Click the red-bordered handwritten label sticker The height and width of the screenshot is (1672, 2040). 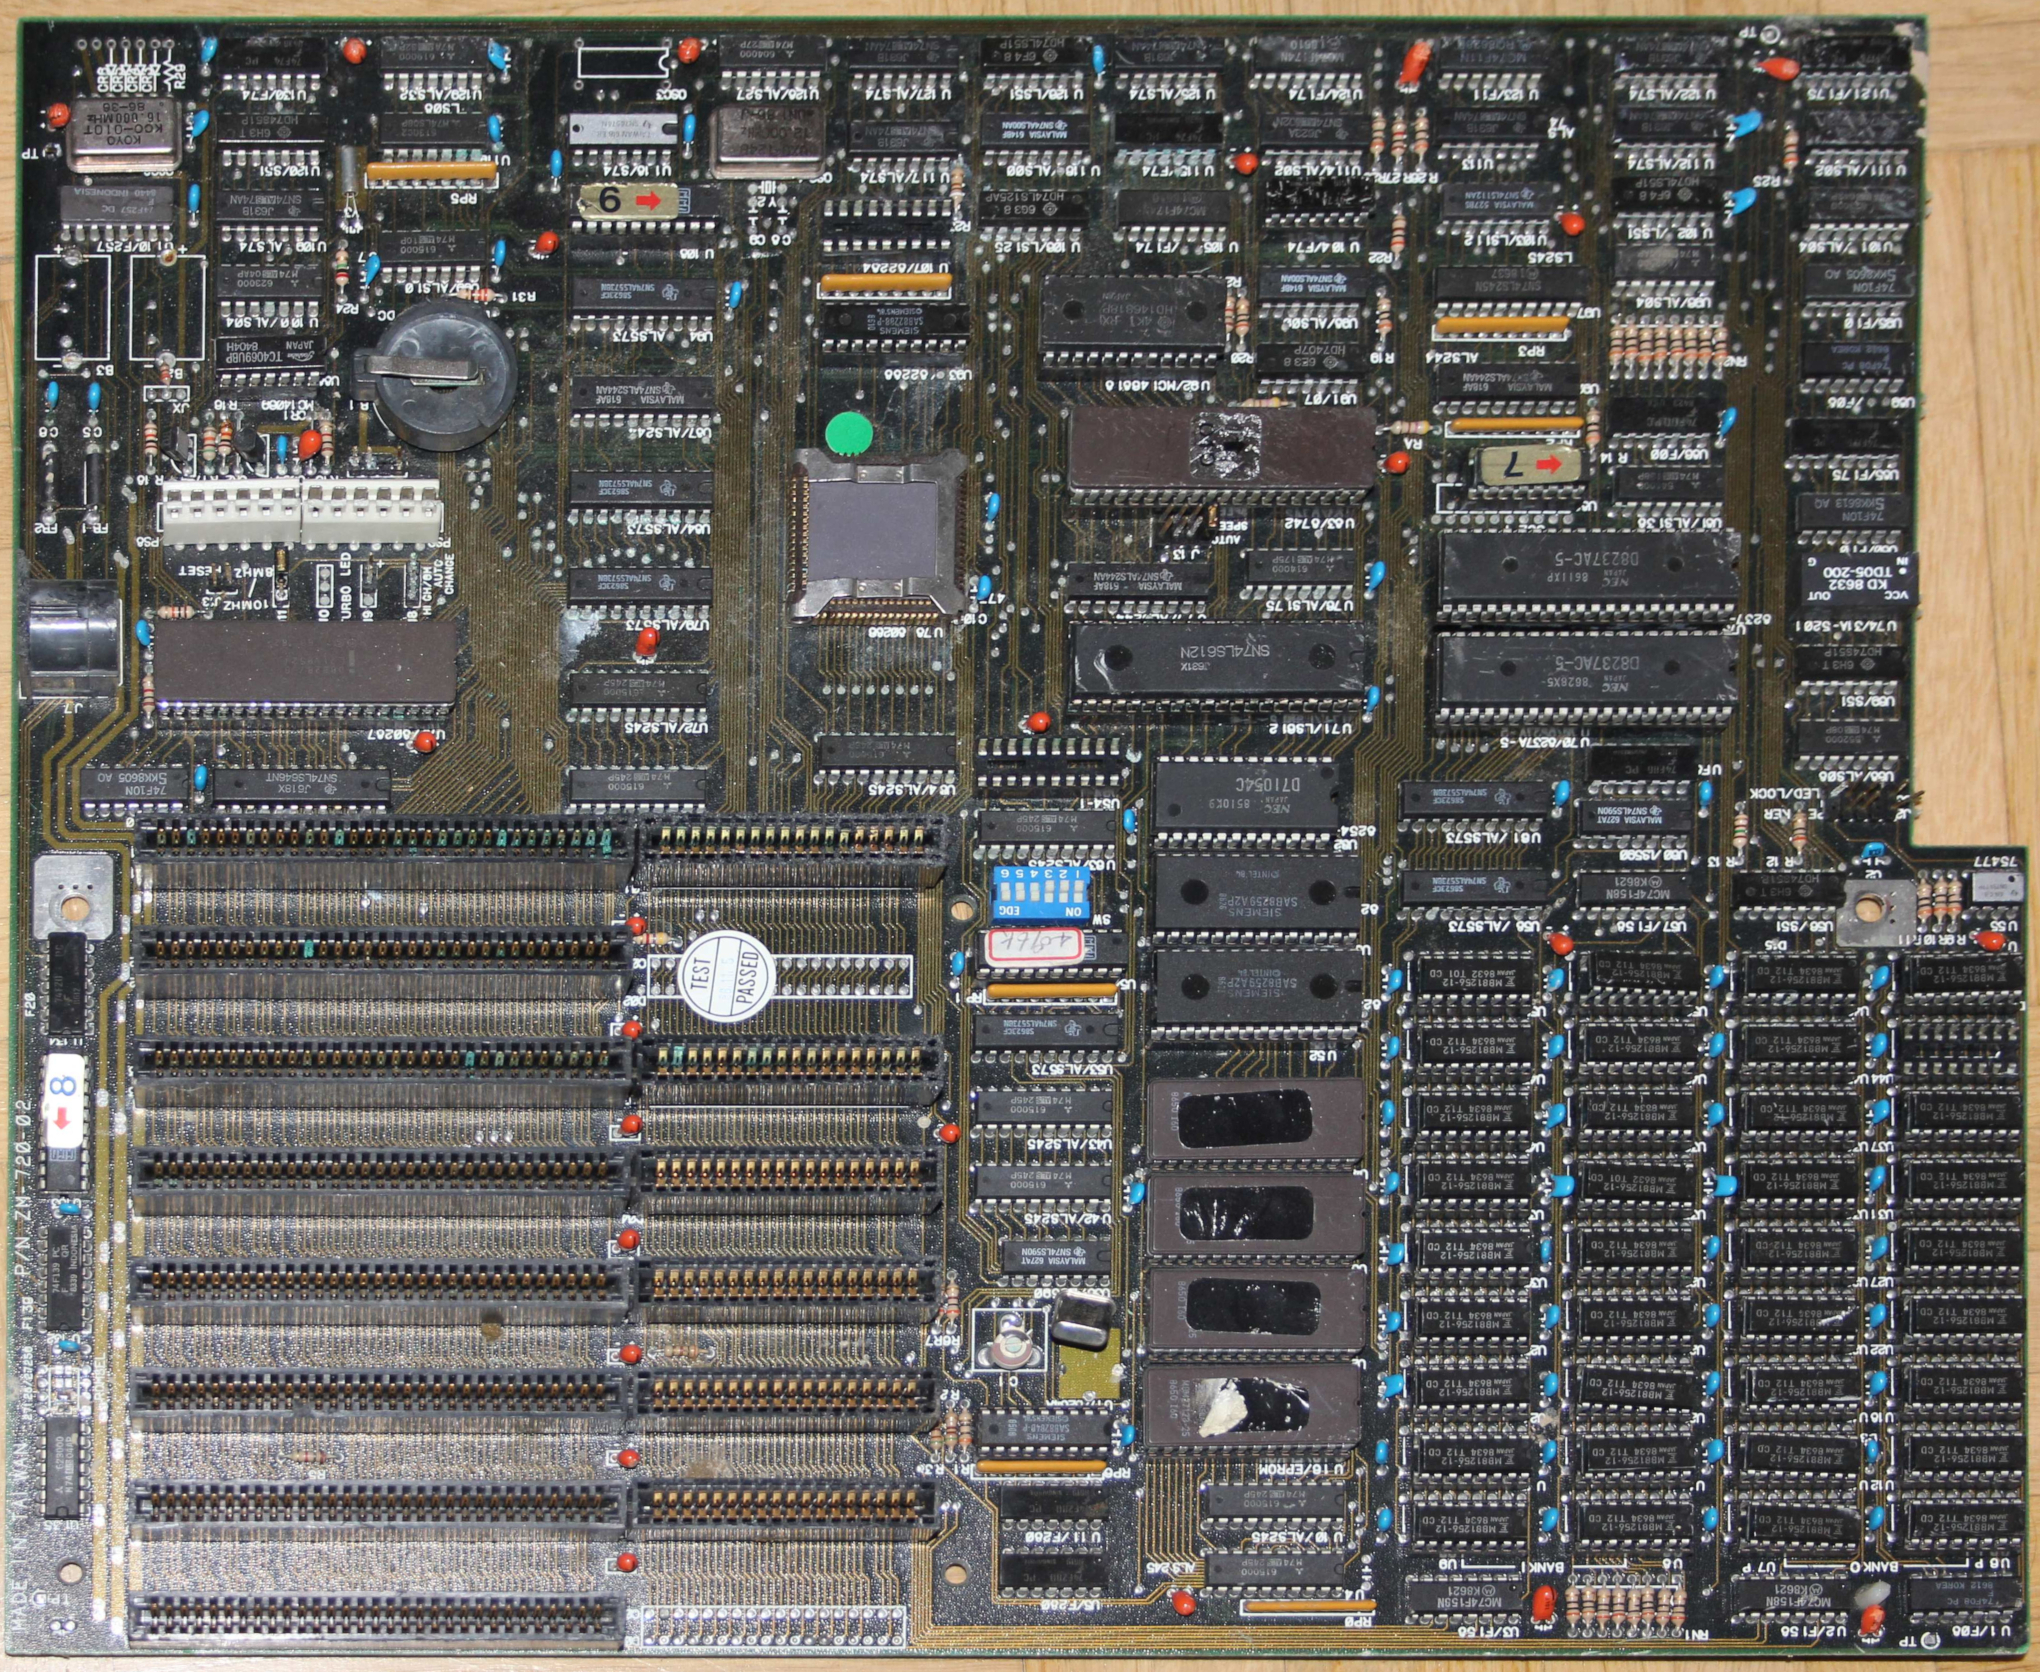(1035, 945)
